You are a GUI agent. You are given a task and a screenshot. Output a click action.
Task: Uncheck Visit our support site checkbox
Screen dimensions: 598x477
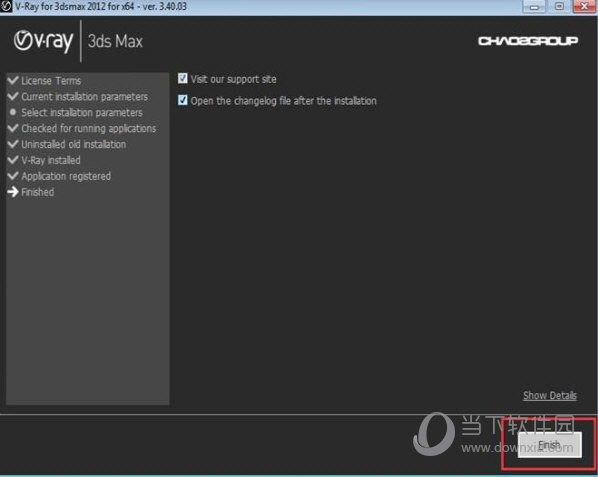point(183,78)
